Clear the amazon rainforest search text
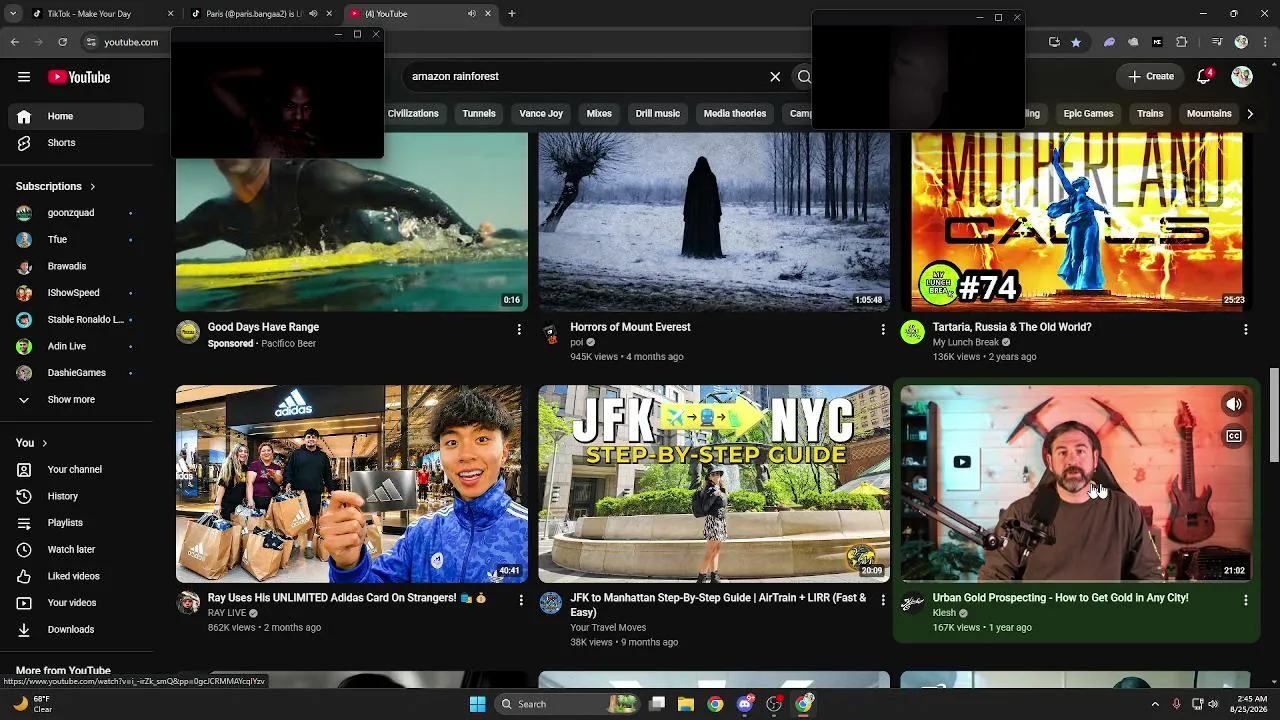Viewport: 1280px width, 720px height. [x=775, y=76]
